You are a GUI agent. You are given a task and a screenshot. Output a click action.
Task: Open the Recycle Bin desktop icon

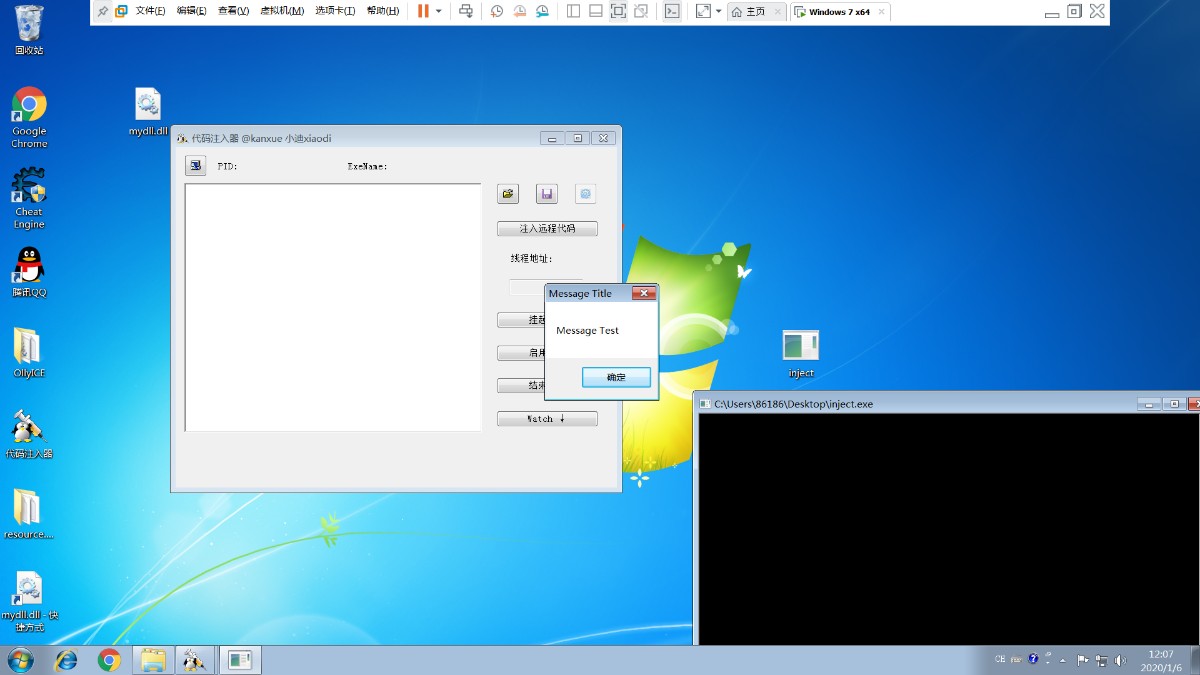(29, 30)
